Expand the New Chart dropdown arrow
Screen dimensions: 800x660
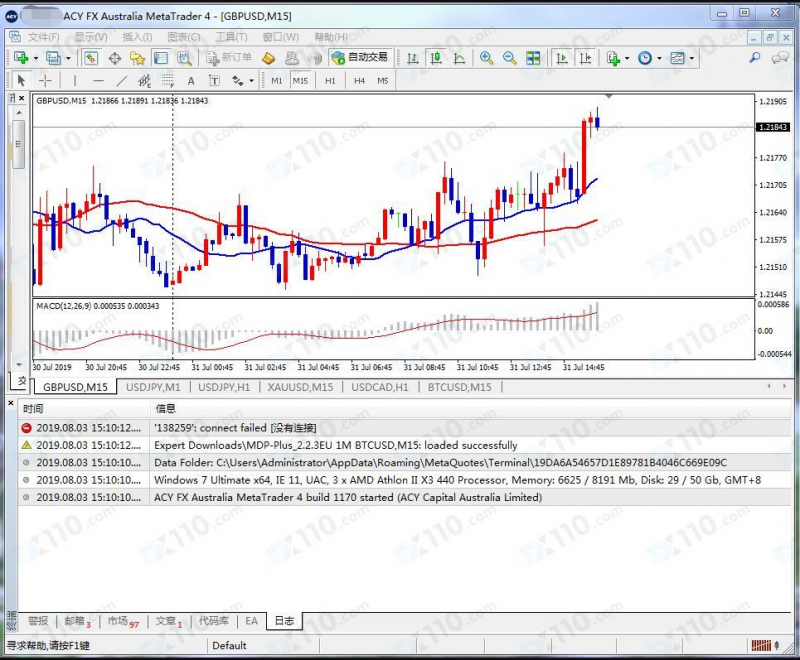[36, 58]
